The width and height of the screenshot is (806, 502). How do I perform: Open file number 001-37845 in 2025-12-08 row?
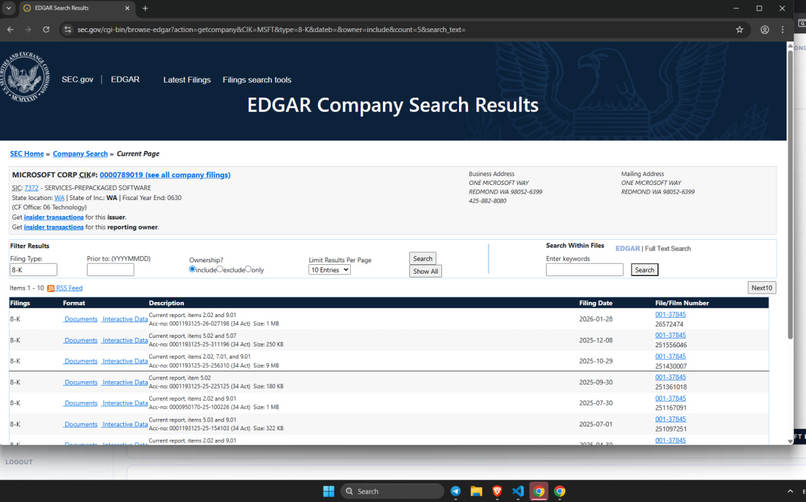pyautogui.click(x=670, y=336)
